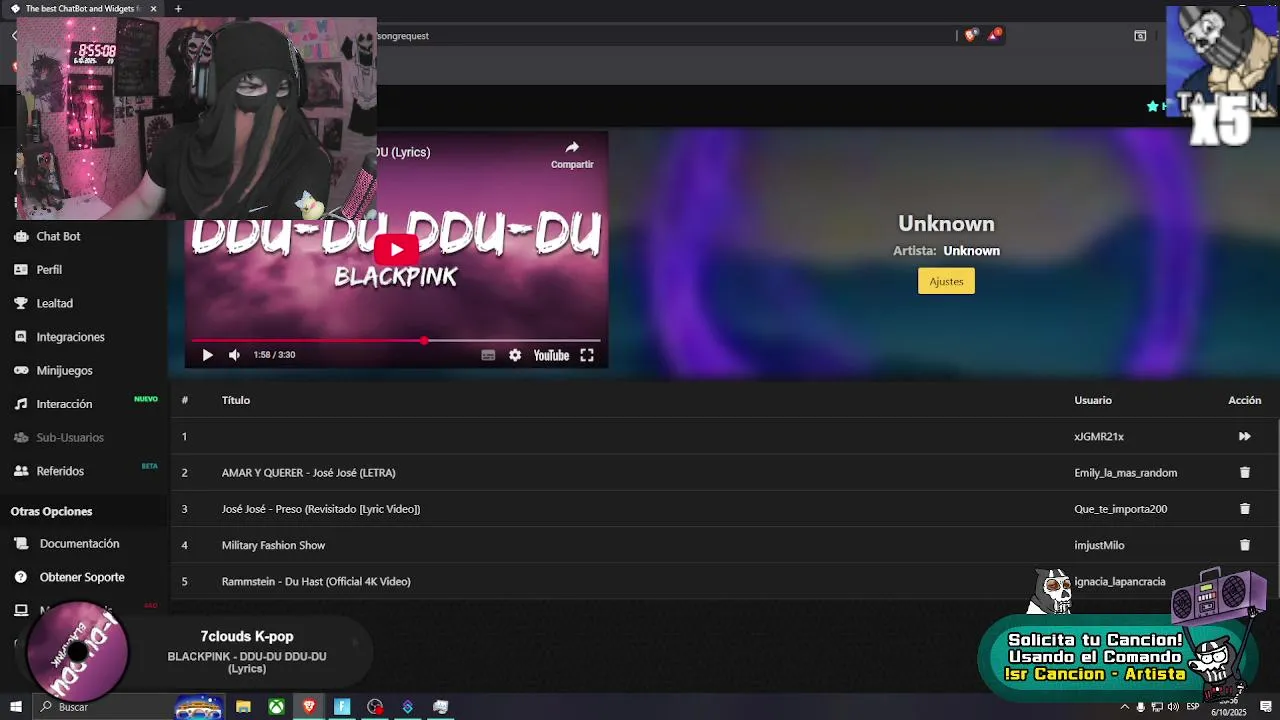Click ESP language indicator in taskbar
1280x720 pixels.
1193,707
